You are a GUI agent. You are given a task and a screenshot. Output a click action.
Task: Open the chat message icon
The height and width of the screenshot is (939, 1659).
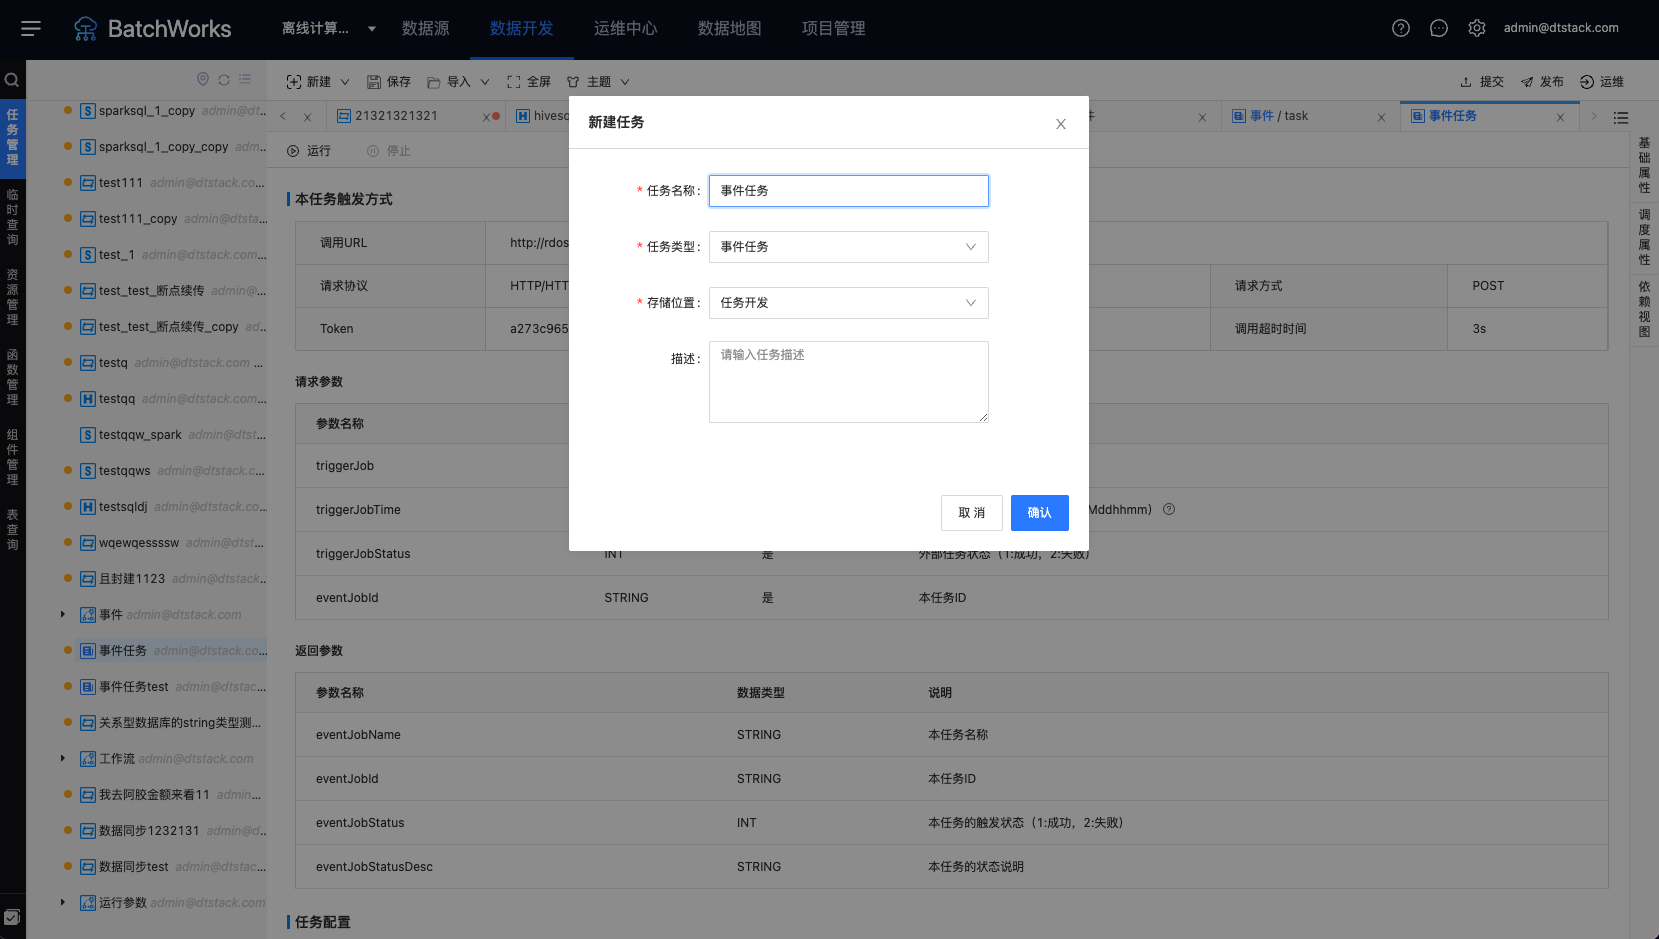coord(1439,28)
